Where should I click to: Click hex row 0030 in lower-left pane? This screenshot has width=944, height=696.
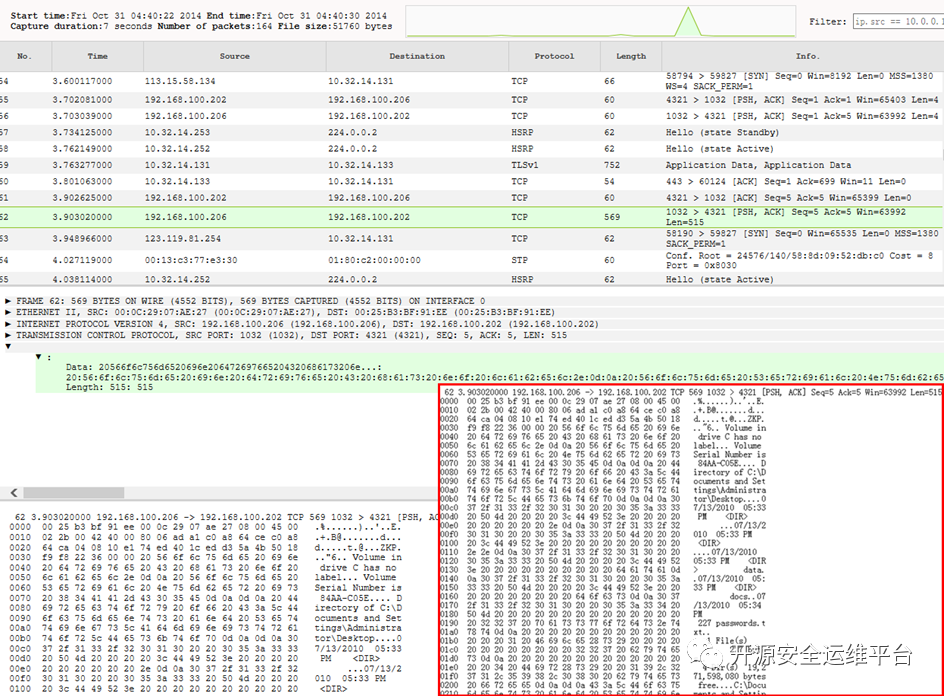pyautogui.click(x=205, y=558)
